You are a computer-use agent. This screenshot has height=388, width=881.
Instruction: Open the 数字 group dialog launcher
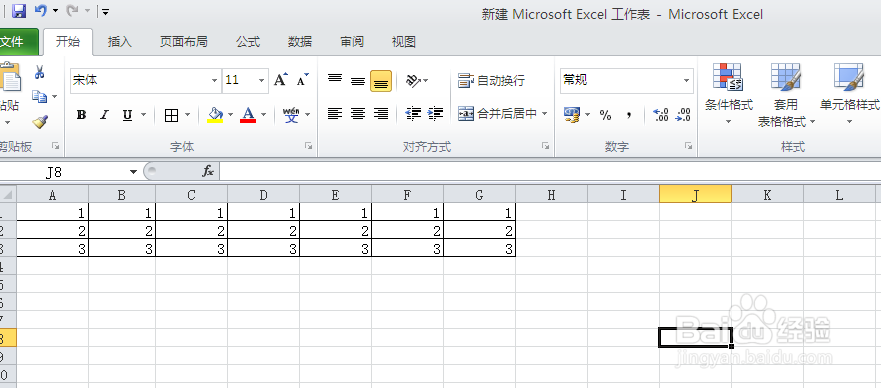click(688, 146)
